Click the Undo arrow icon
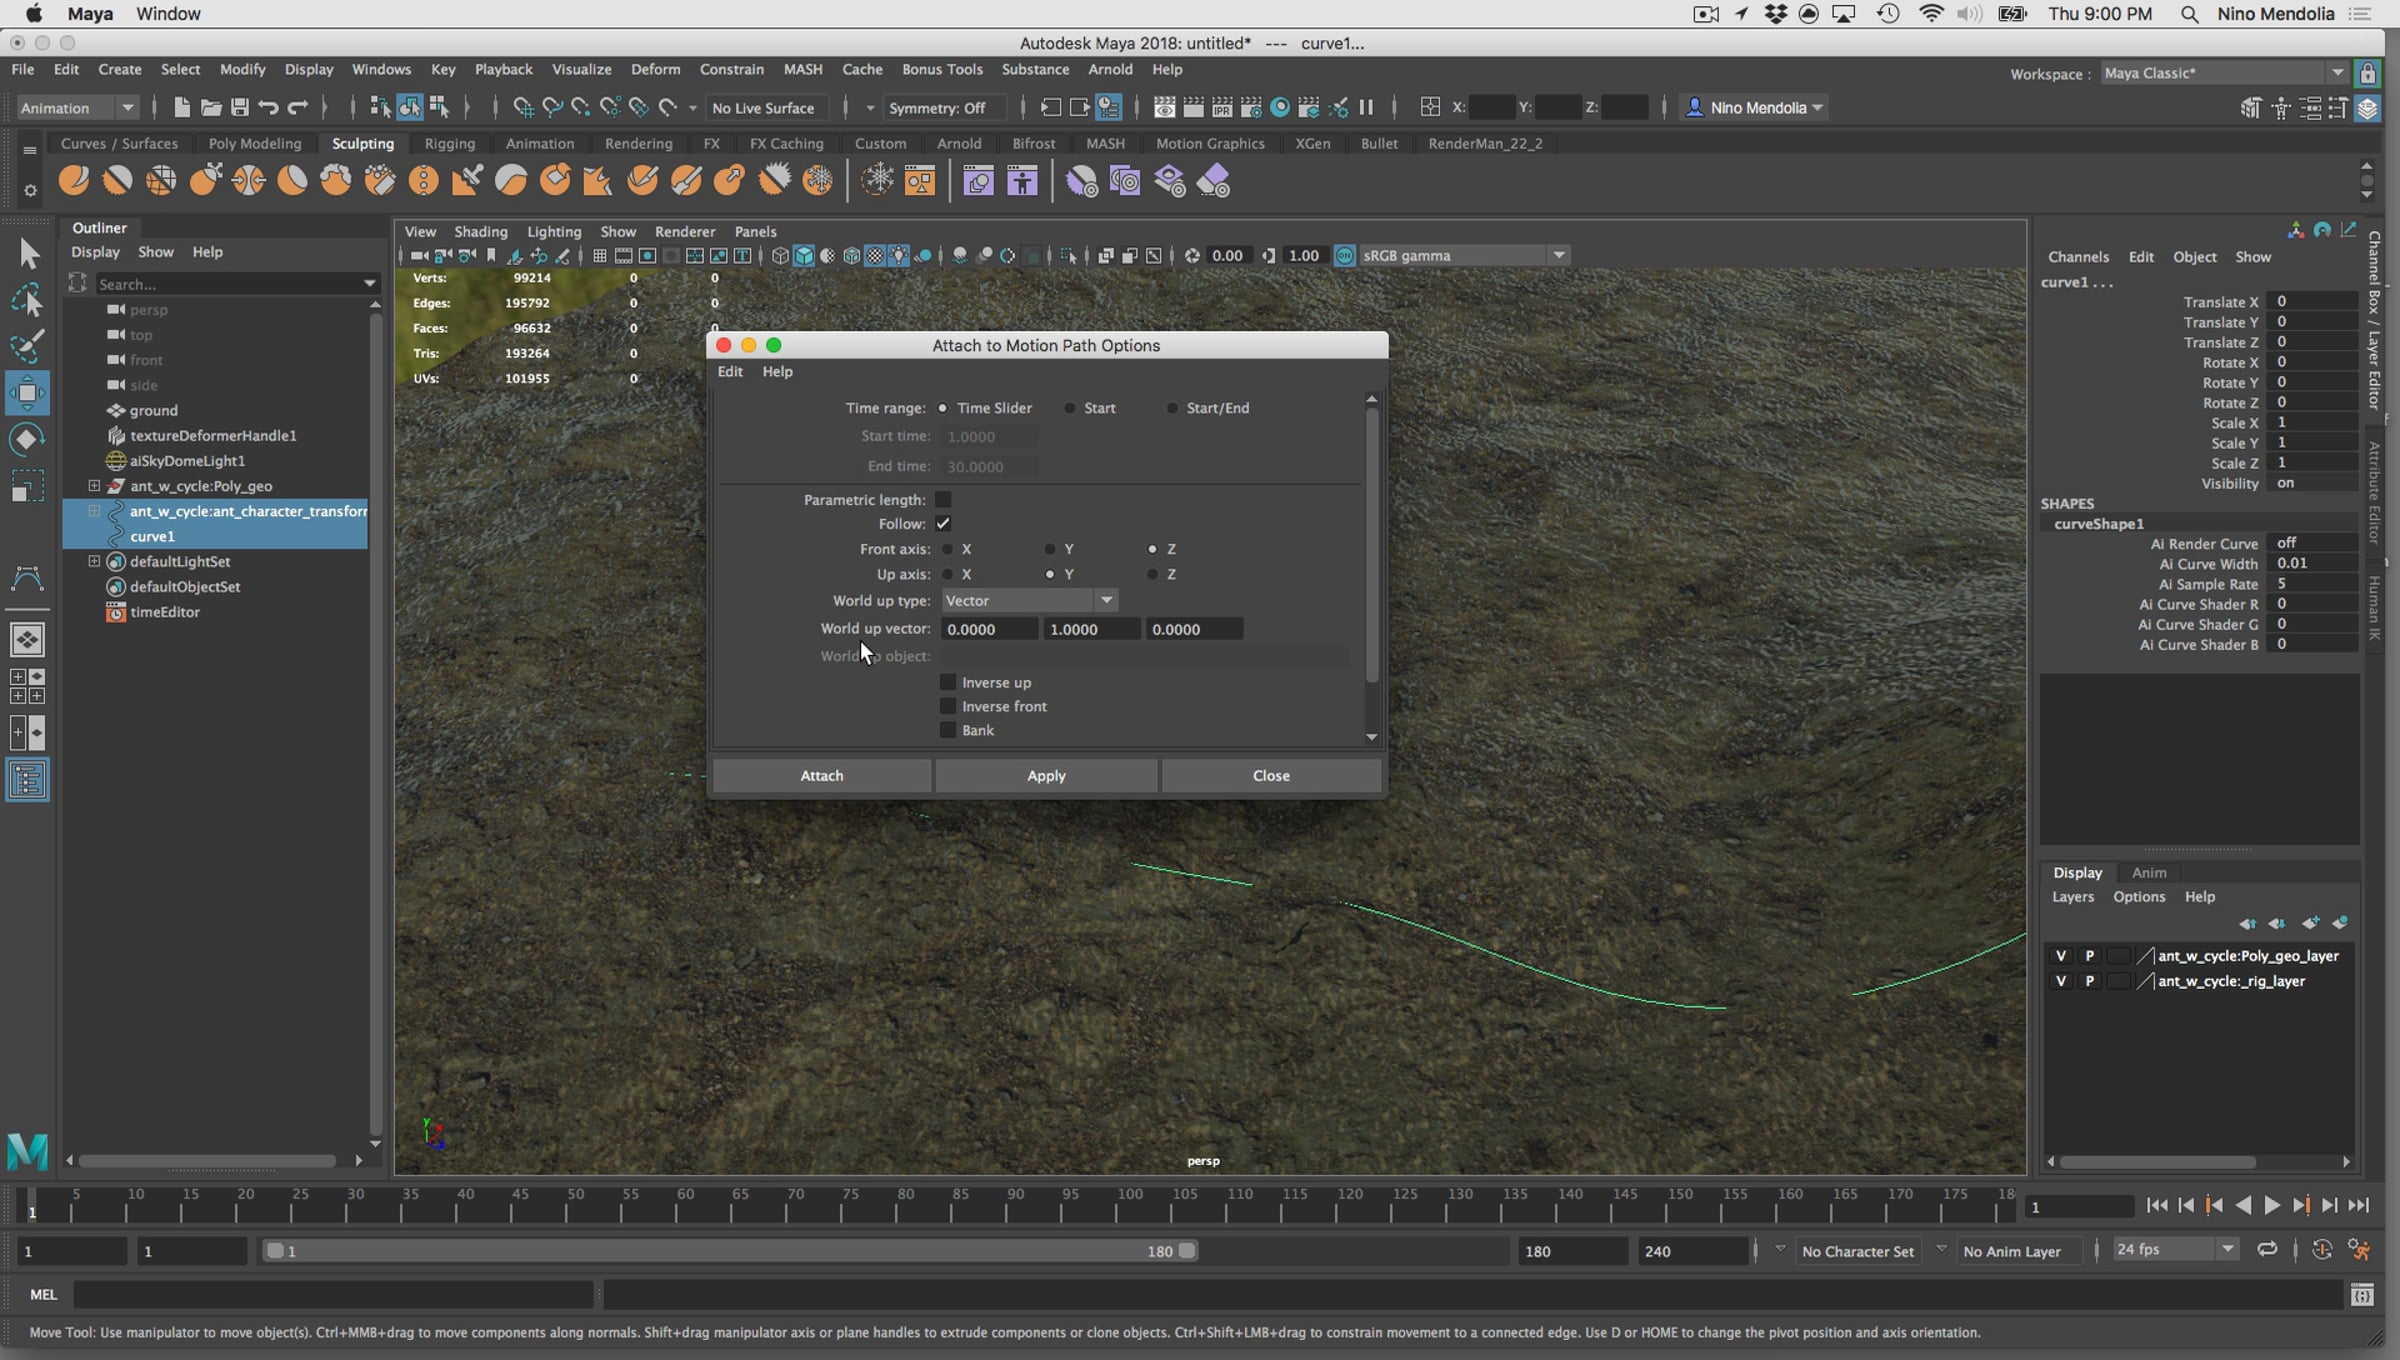 click(x=268, y=107)
